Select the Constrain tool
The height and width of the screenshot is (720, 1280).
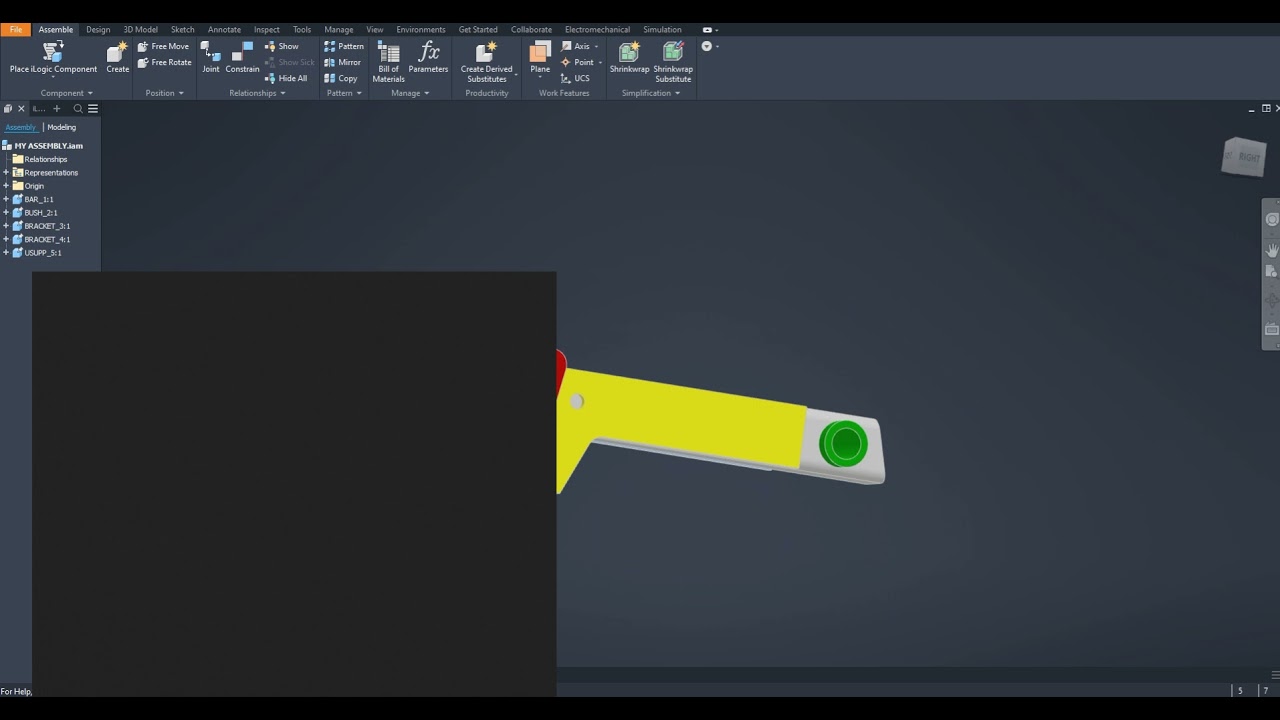click(x=242, y=58)
